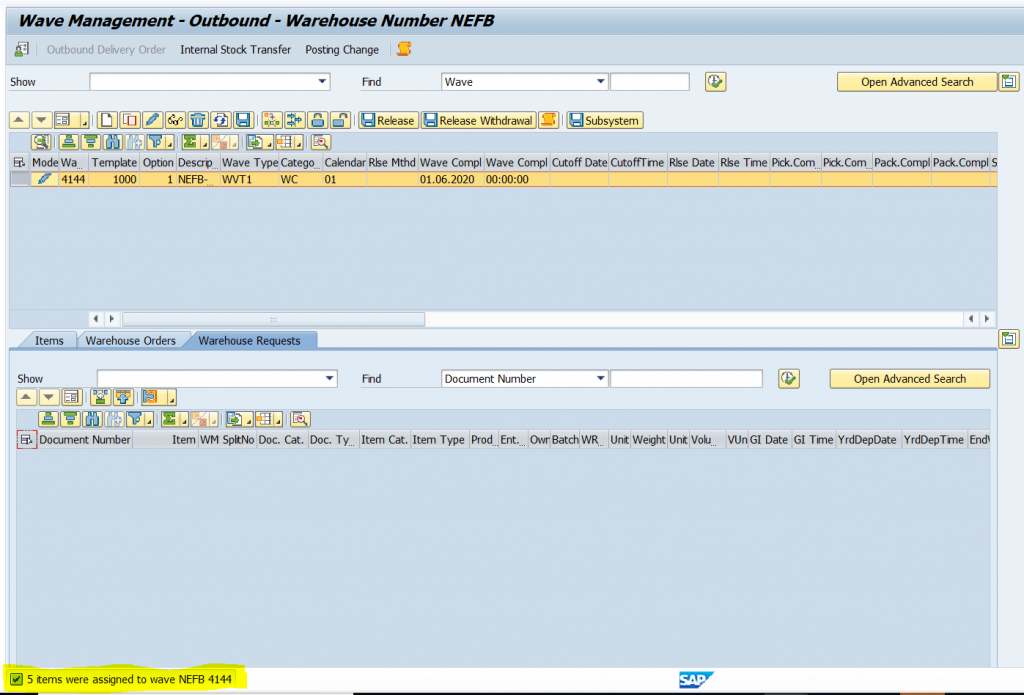The width and height of the screenshot is (1024, 695).
Task: Click the panel toggle icon right of the Warehouse Requests tab row
Action: pyautogui.click(x=1009, y=339)
